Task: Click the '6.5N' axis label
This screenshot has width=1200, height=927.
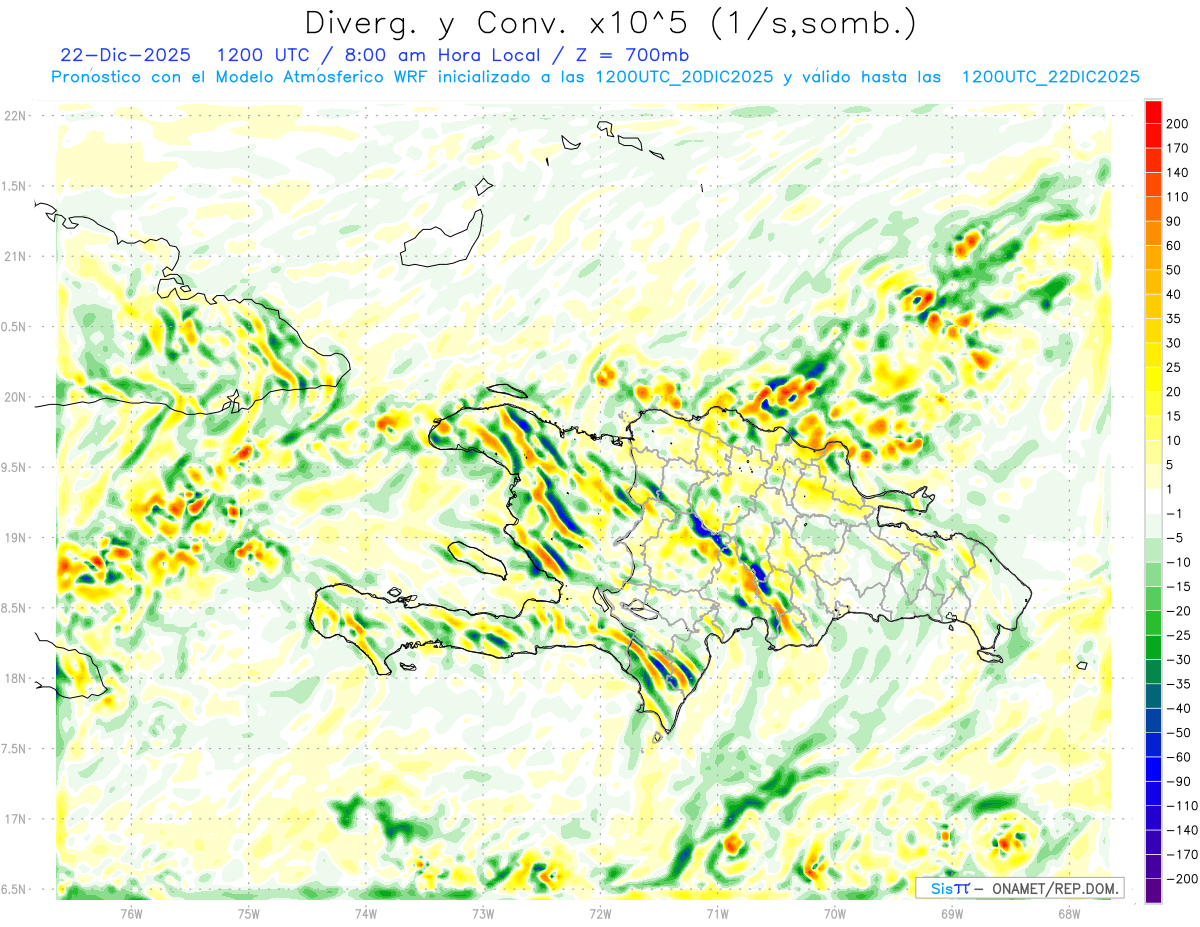Action: pyautogui.click(x=15, y=889)
